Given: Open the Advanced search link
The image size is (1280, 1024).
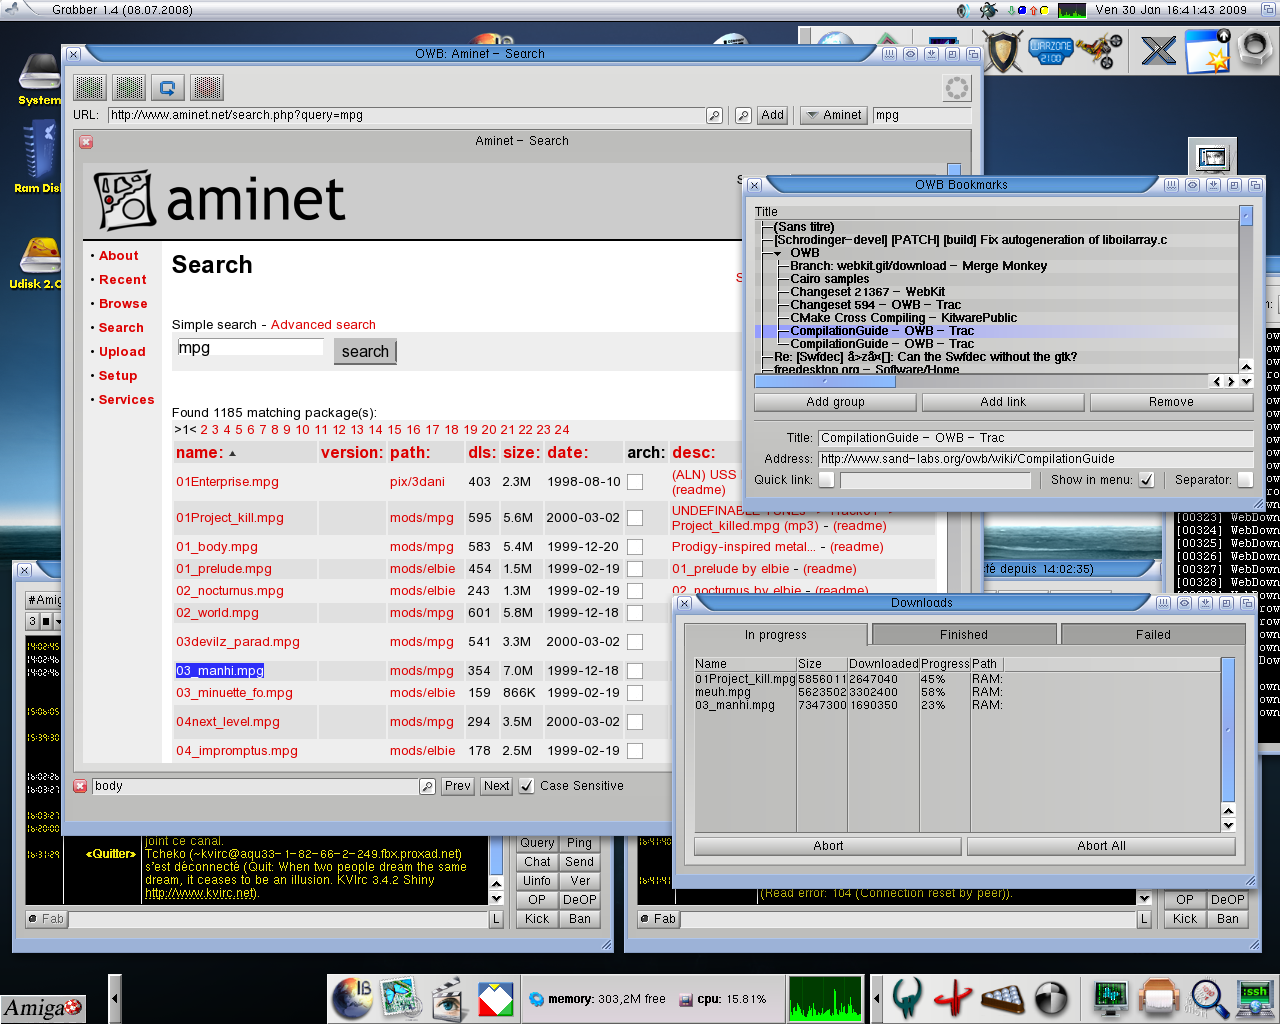Looking at the screenshot, I should pos(323,325).
